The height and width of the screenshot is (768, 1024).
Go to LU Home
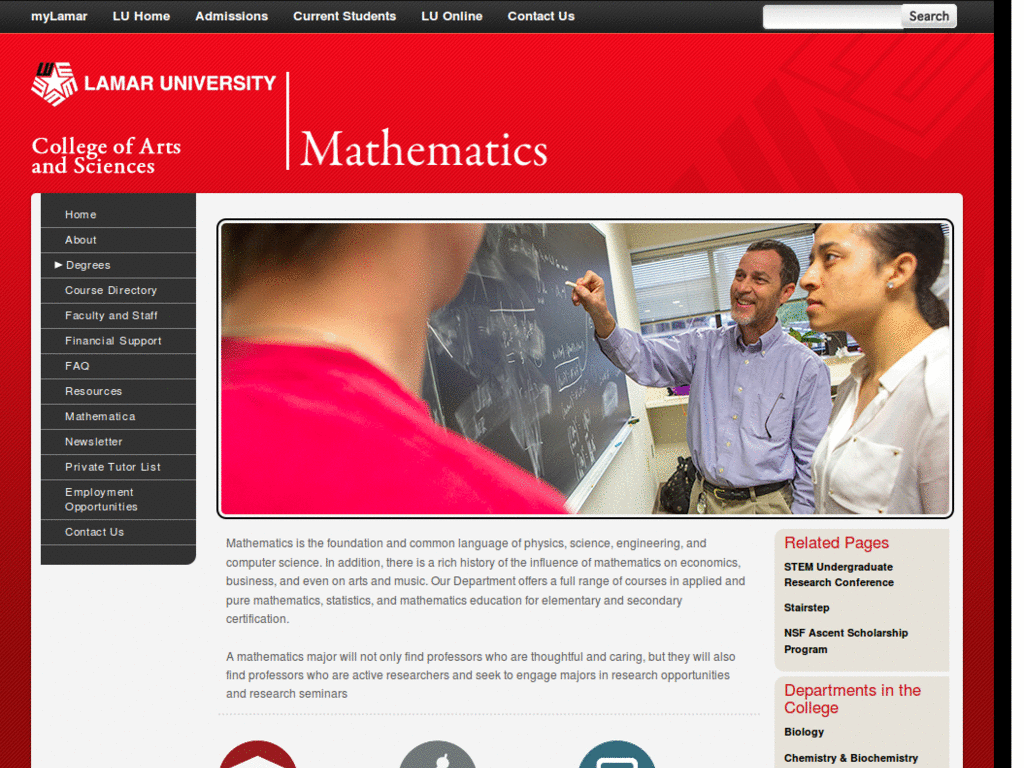click(141, 16)
